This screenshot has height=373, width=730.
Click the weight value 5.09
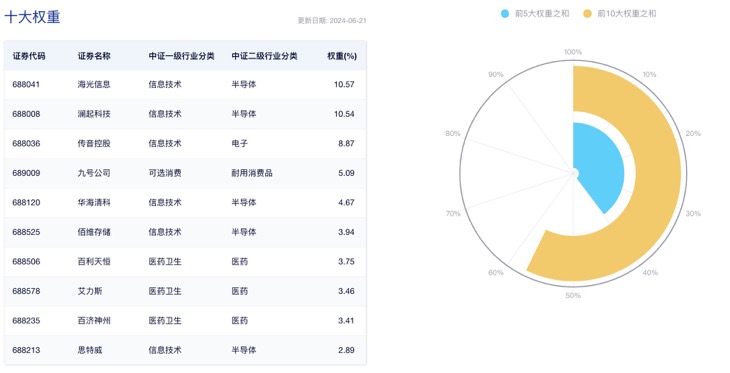coord(346,173)
